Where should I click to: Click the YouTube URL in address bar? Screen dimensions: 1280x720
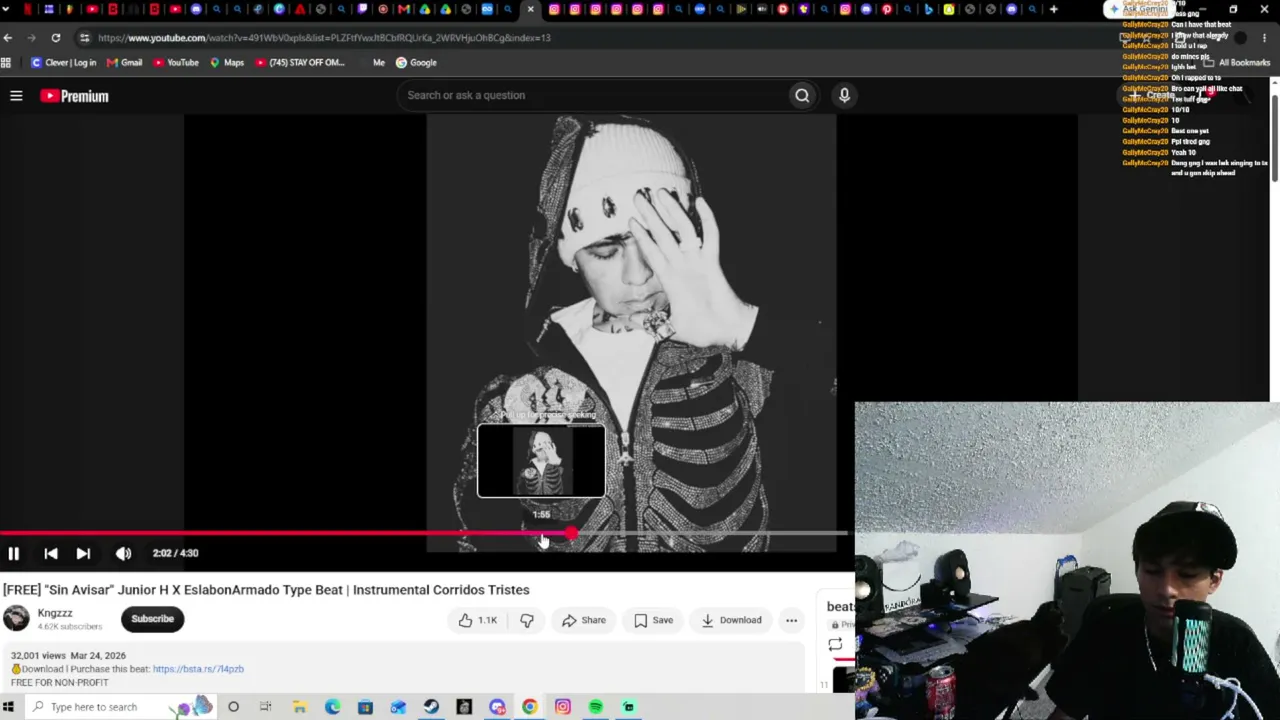click(x=324, y=38)
